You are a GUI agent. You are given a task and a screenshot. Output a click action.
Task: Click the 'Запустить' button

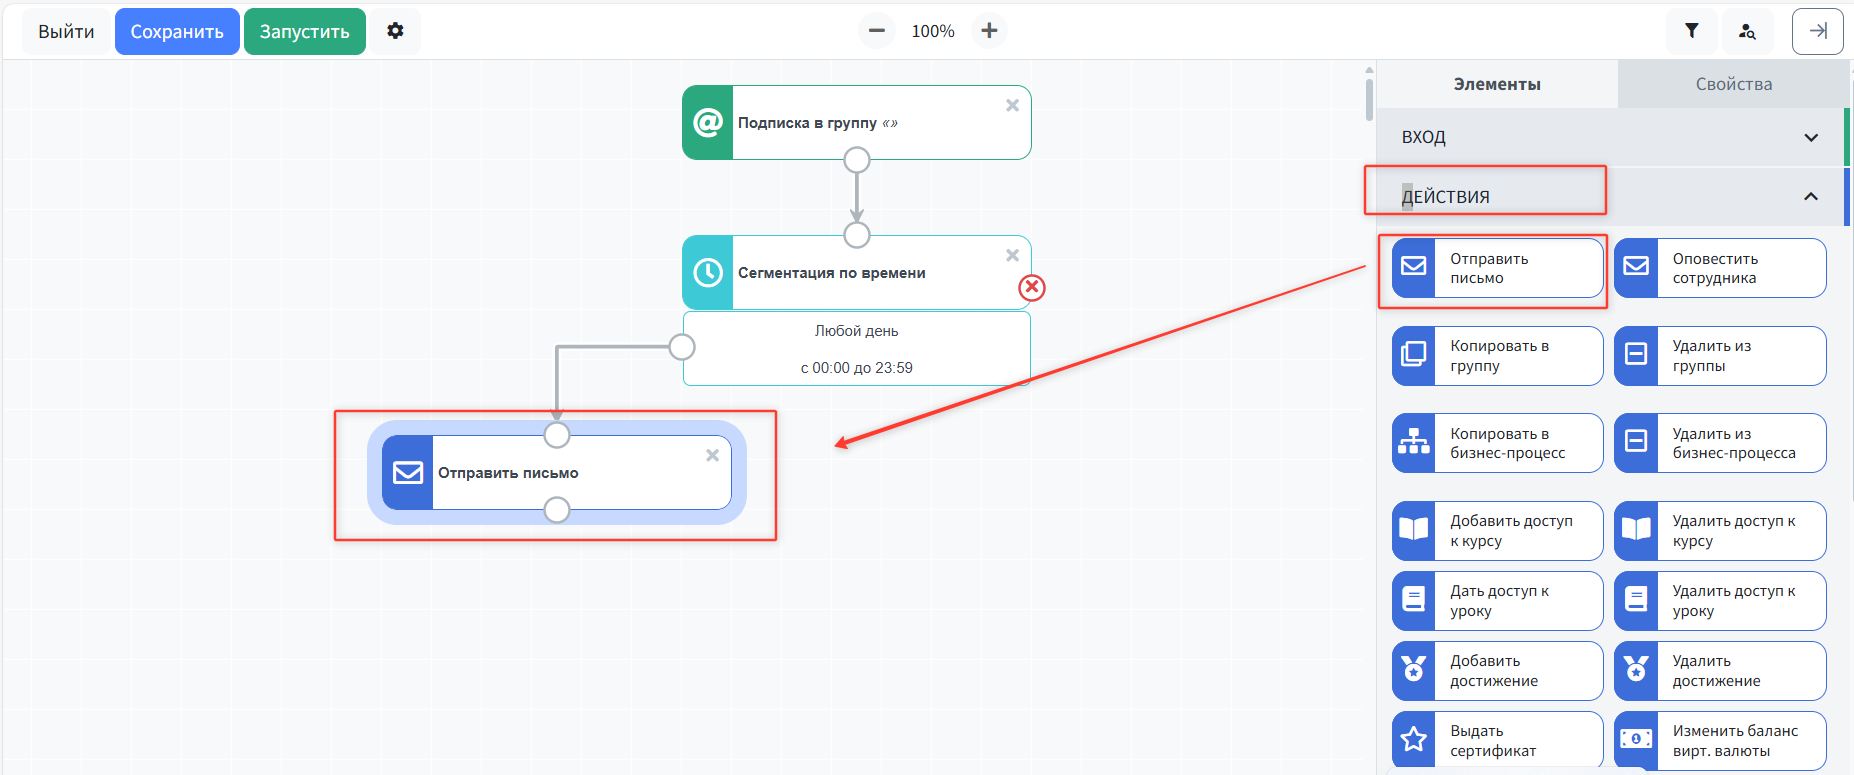(x=304, y=31)
